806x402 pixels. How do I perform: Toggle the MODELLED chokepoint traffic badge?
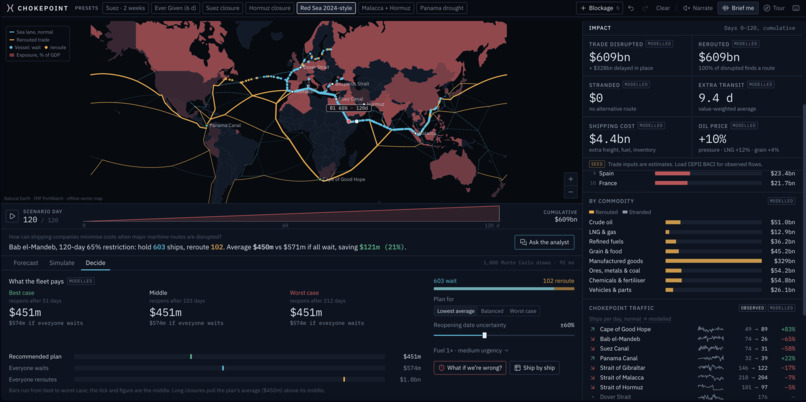(782, 308)
